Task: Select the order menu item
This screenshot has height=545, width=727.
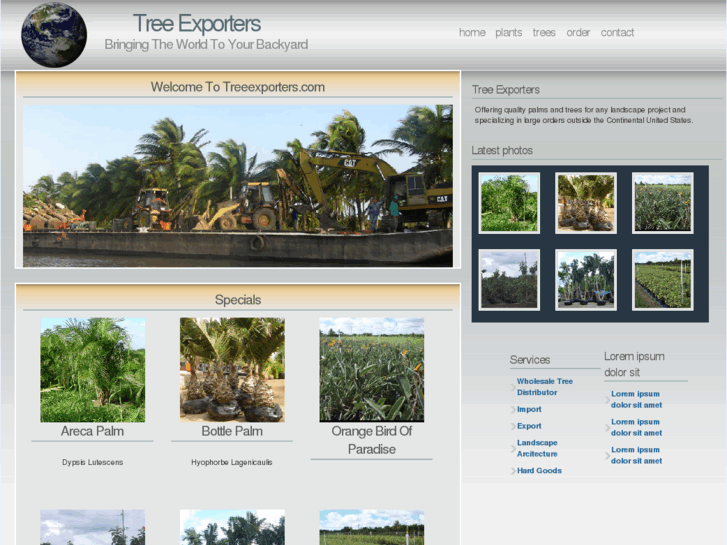Action: coord(578,33)
